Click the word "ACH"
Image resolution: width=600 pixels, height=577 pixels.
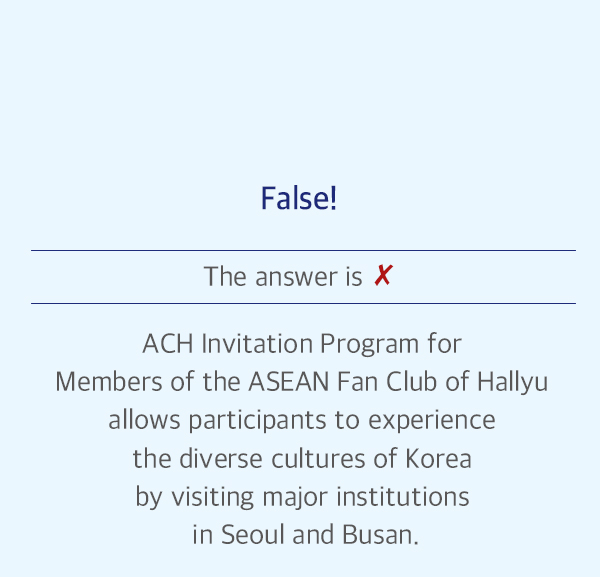coord(168,344)
